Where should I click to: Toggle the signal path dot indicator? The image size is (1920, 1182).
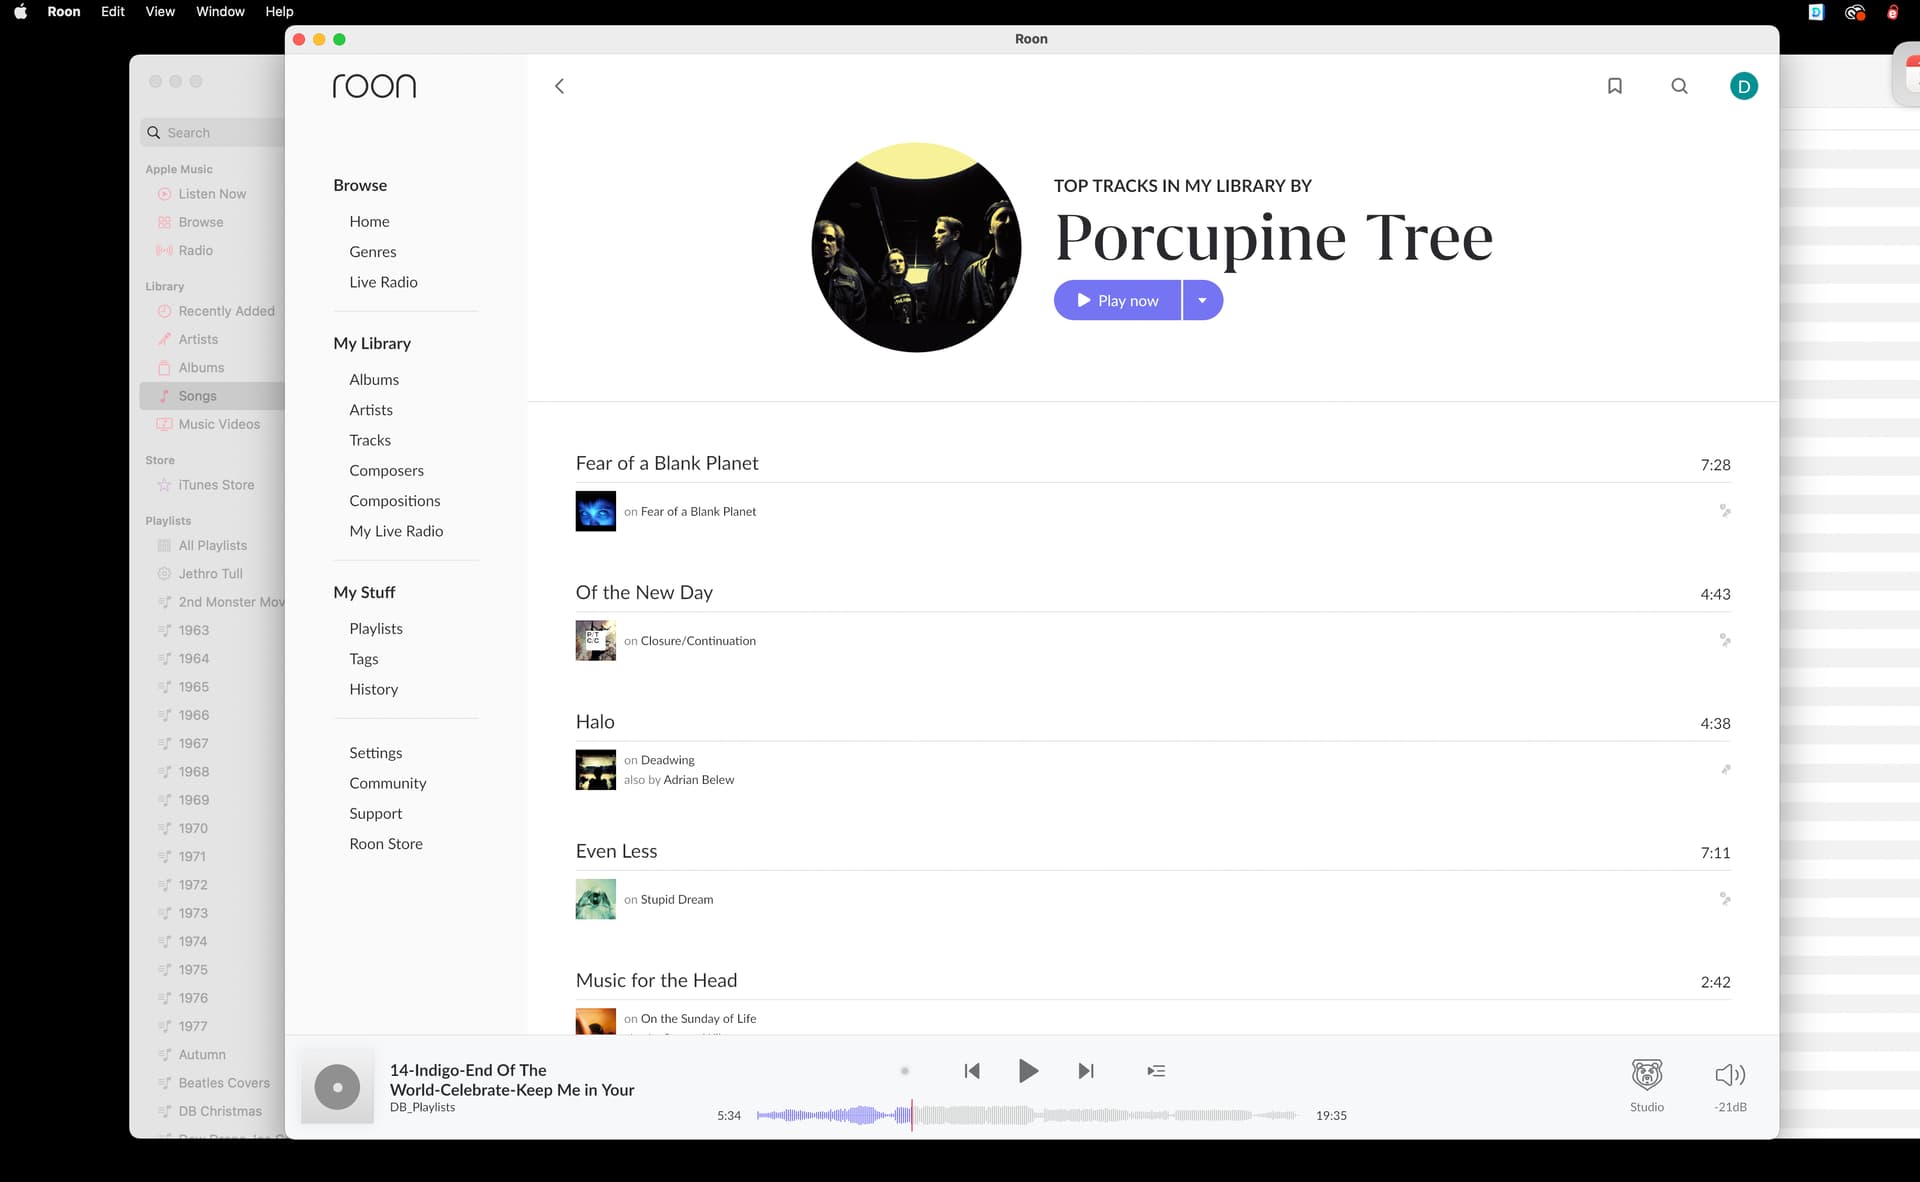905,1071
